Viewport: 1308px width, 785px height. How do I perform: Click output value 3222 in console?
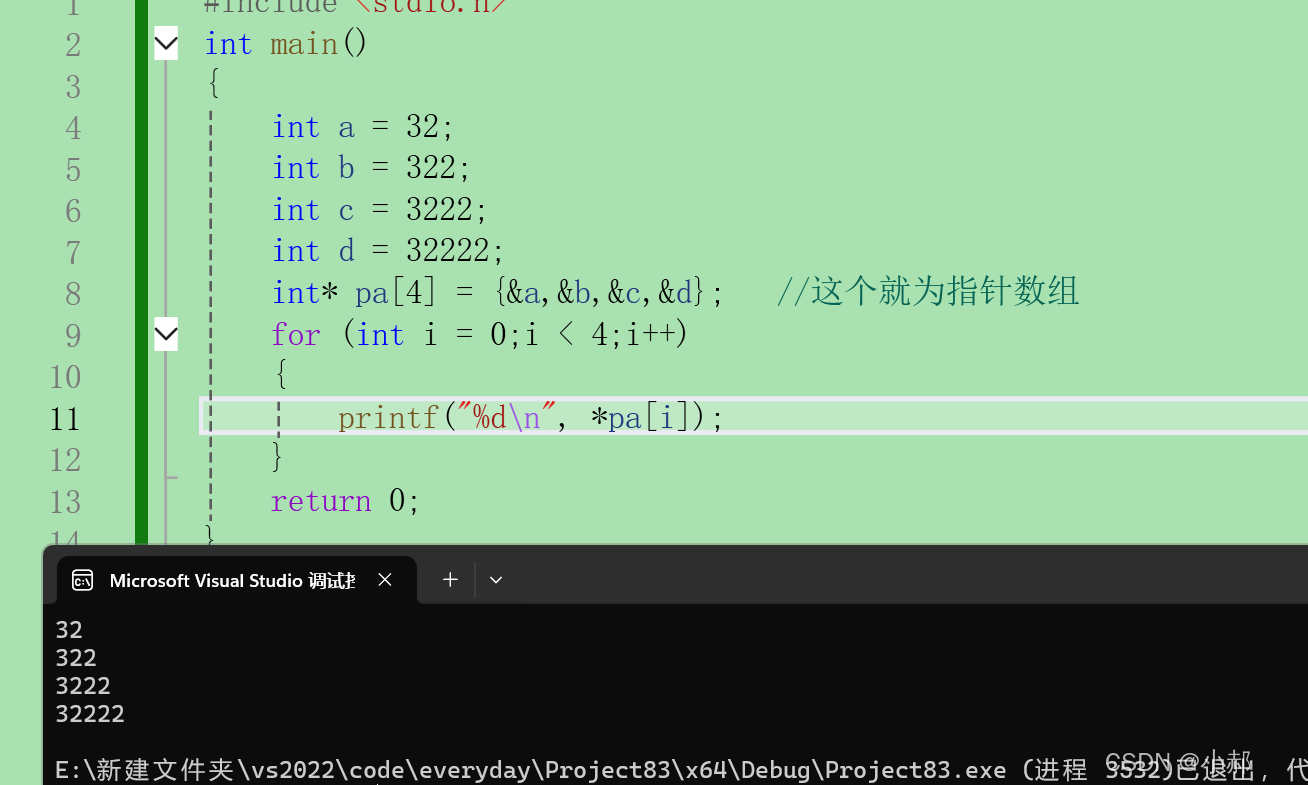click(x=83, y=686)
